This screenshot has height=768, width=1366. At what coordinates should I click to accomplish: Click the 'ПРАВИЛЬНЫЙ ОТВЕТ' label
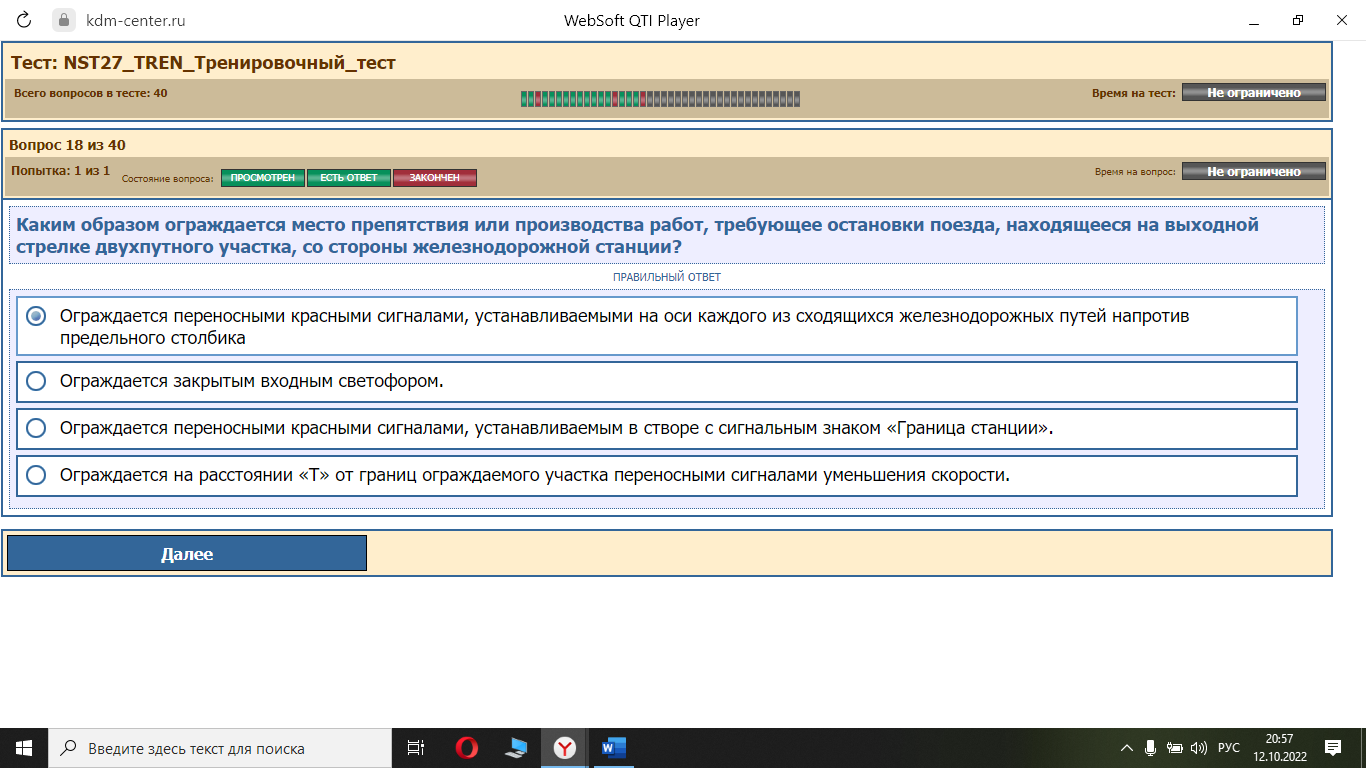(667, 277)
